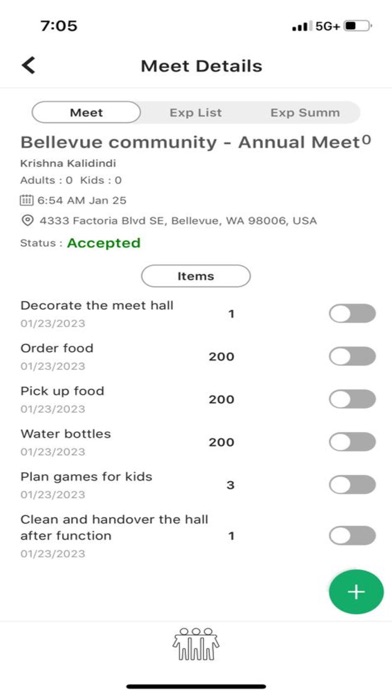Image resolution: width=392 pixels, height=696 pixels.
Task: Select the Order food item row
Action: [x=198, y=356]
